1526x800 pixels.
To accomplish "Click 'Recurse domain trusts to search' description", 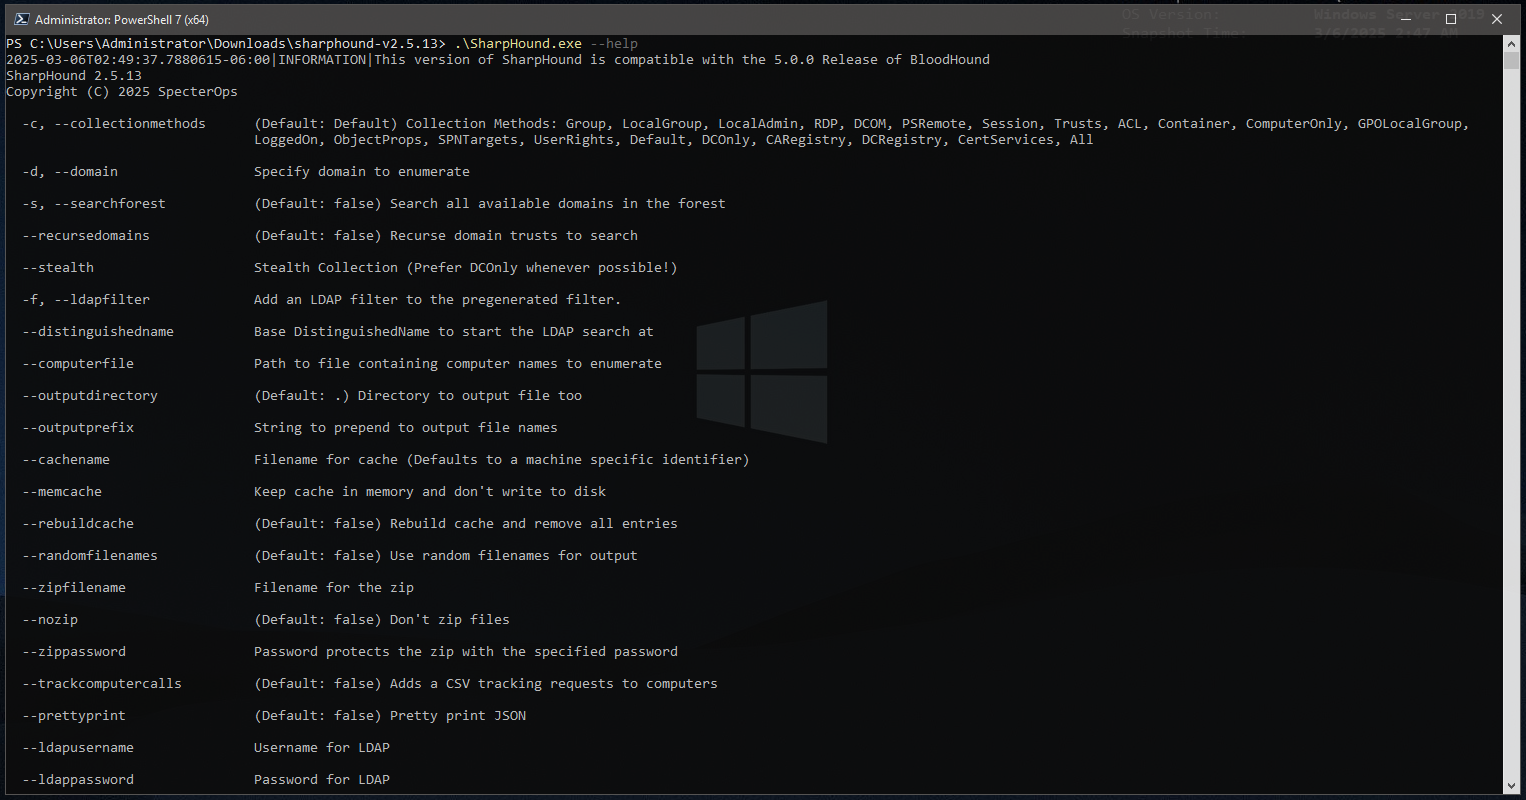I will pyautogui.click(x=514, y=236).
